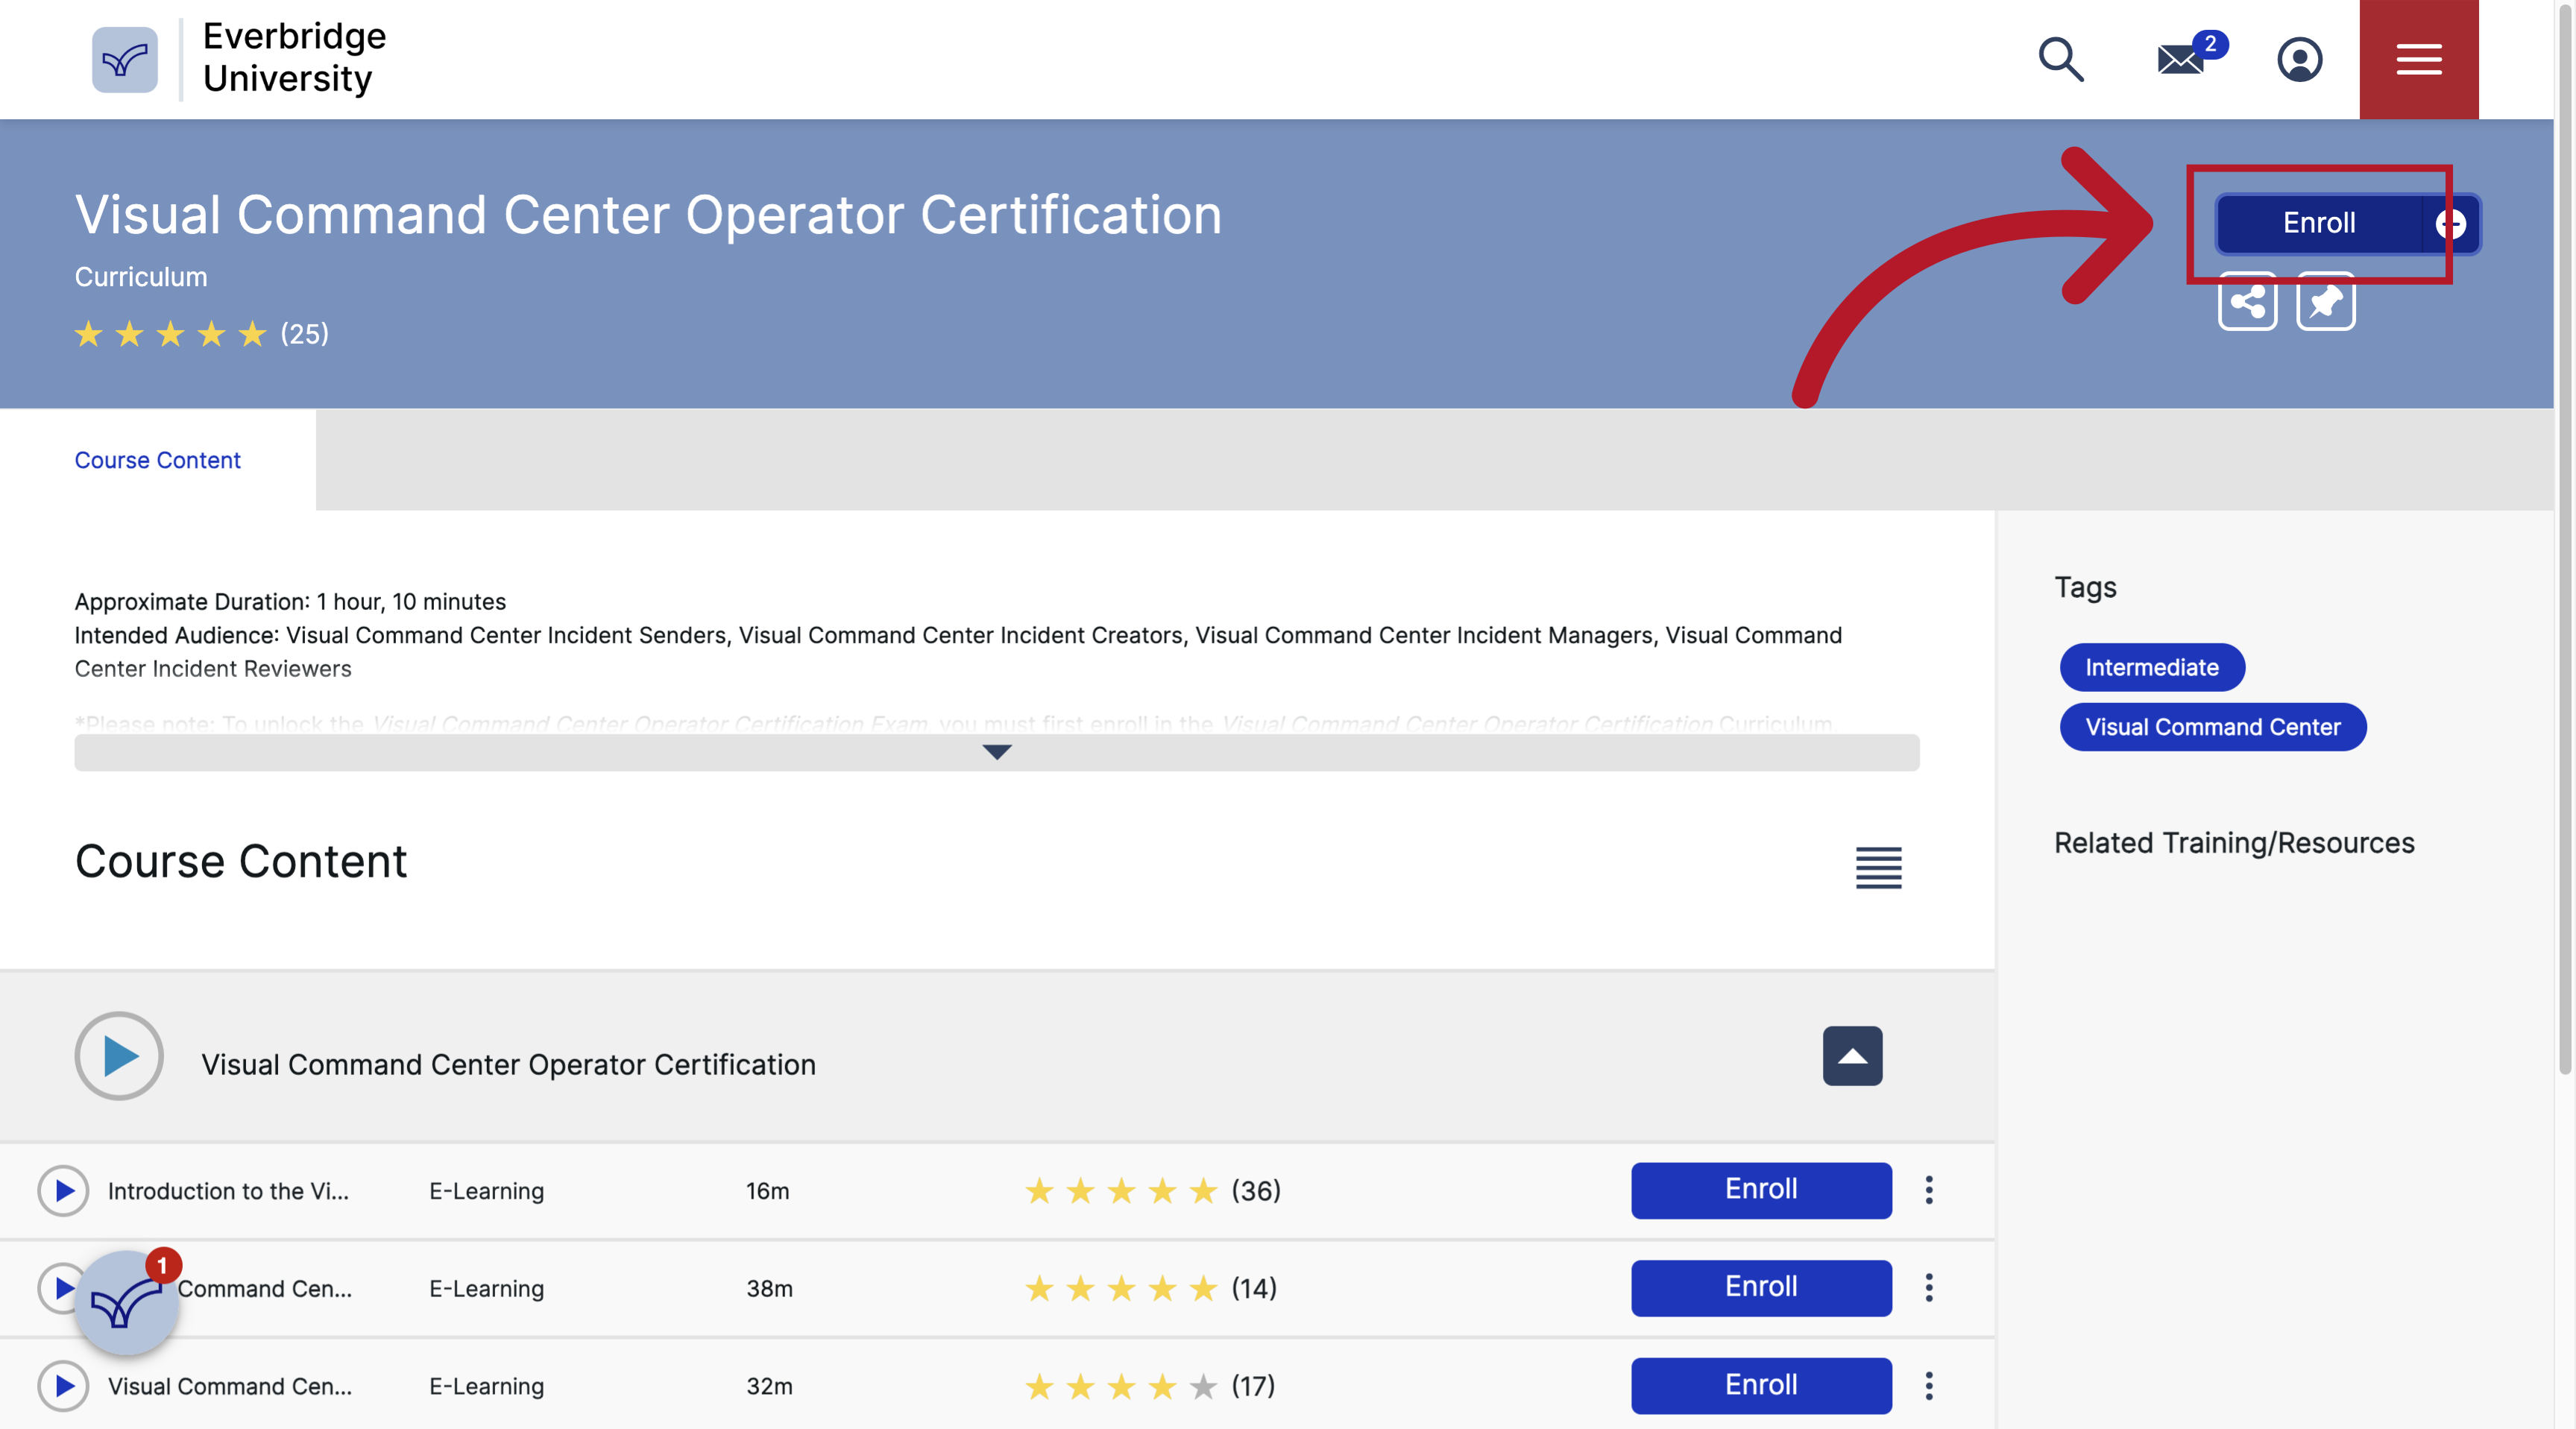
Task: Play the curriculum overview video
Action: (118, 1056)
